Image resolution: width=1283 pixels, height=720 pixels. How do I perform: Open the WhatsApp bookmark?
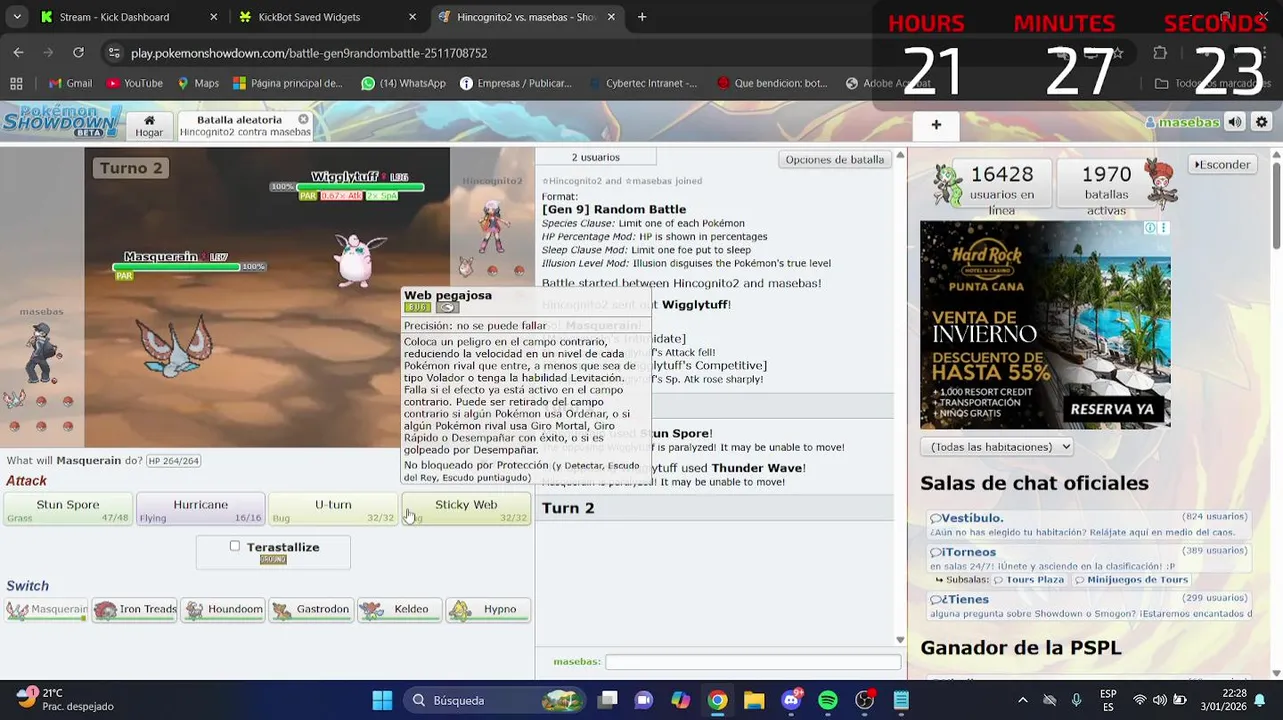pyautogui.click(x=403, y=83)
